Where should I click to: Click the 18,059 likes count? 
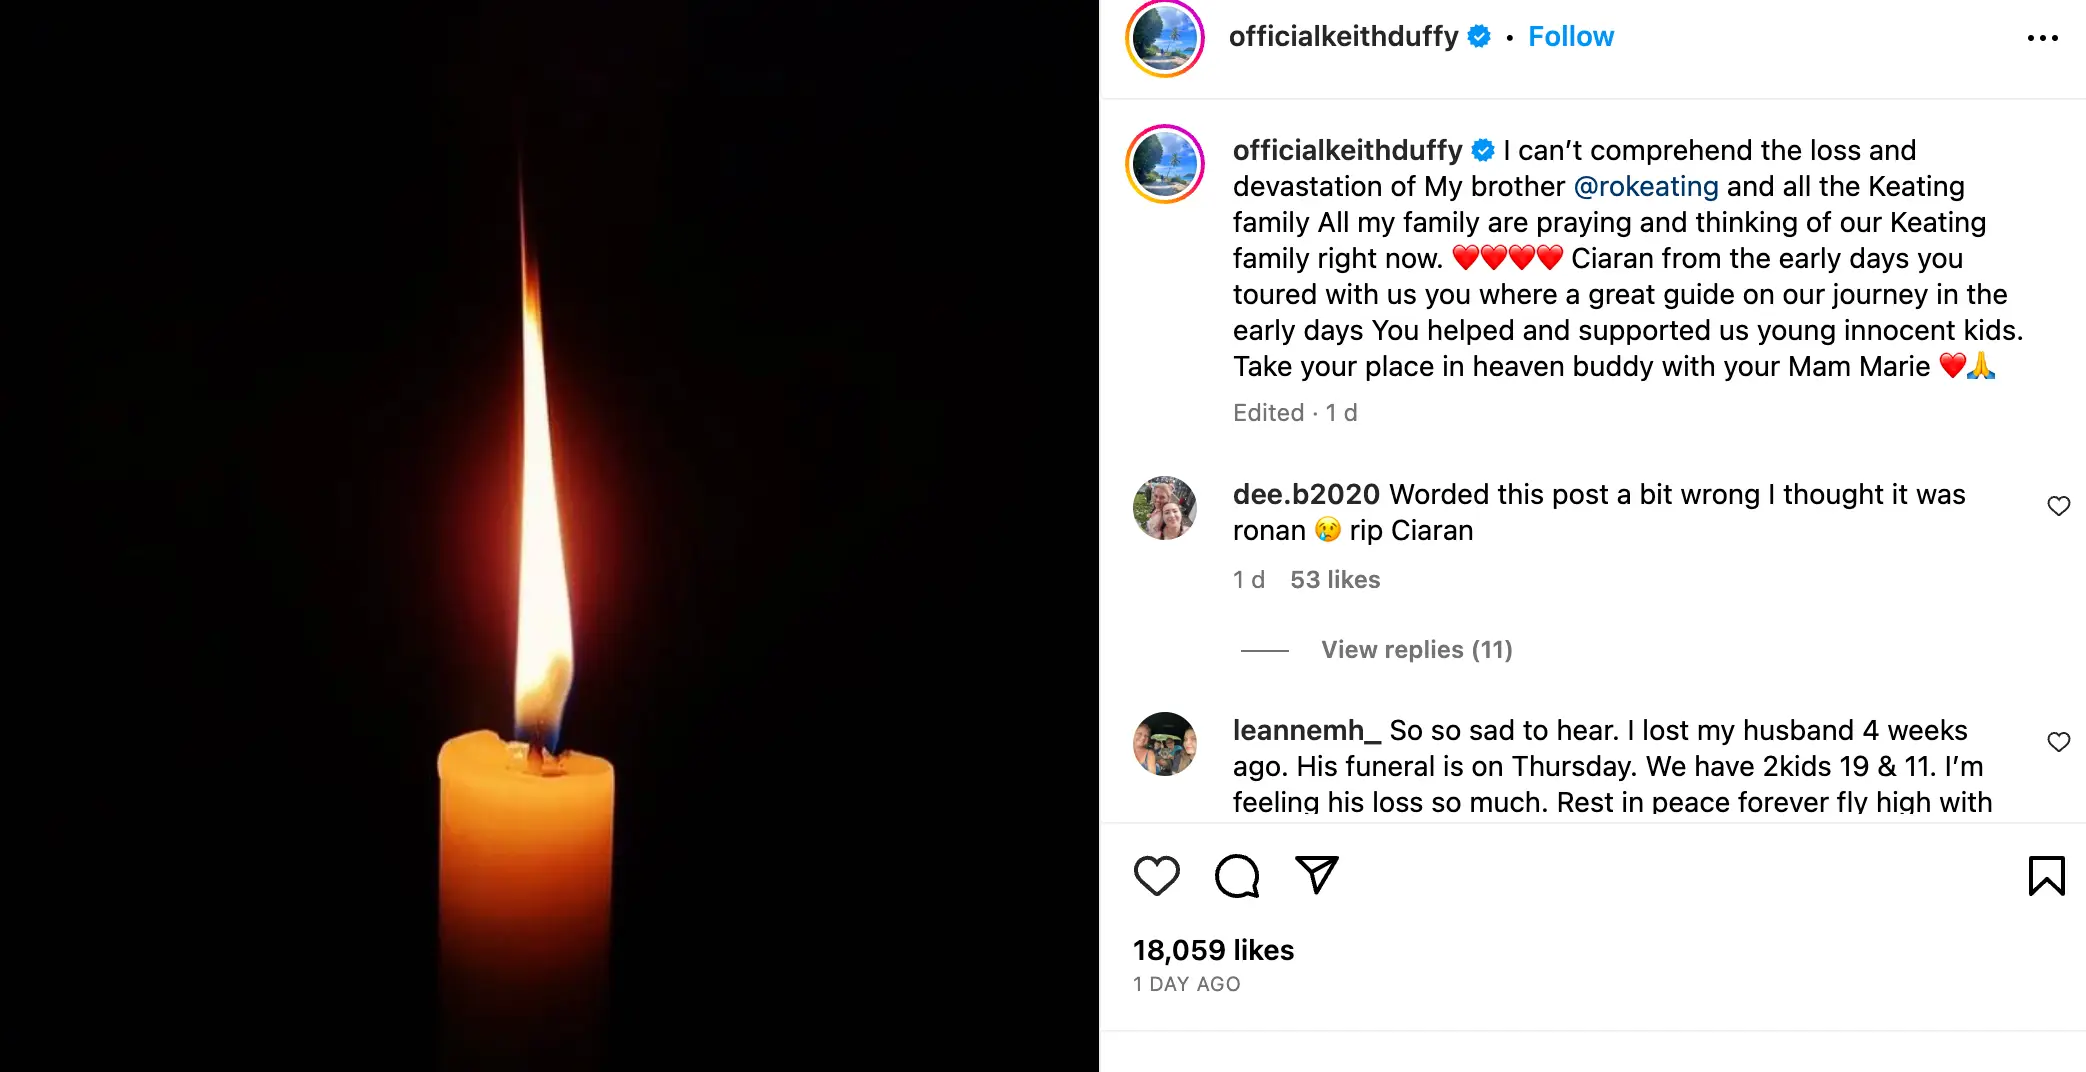[1212, 949]
